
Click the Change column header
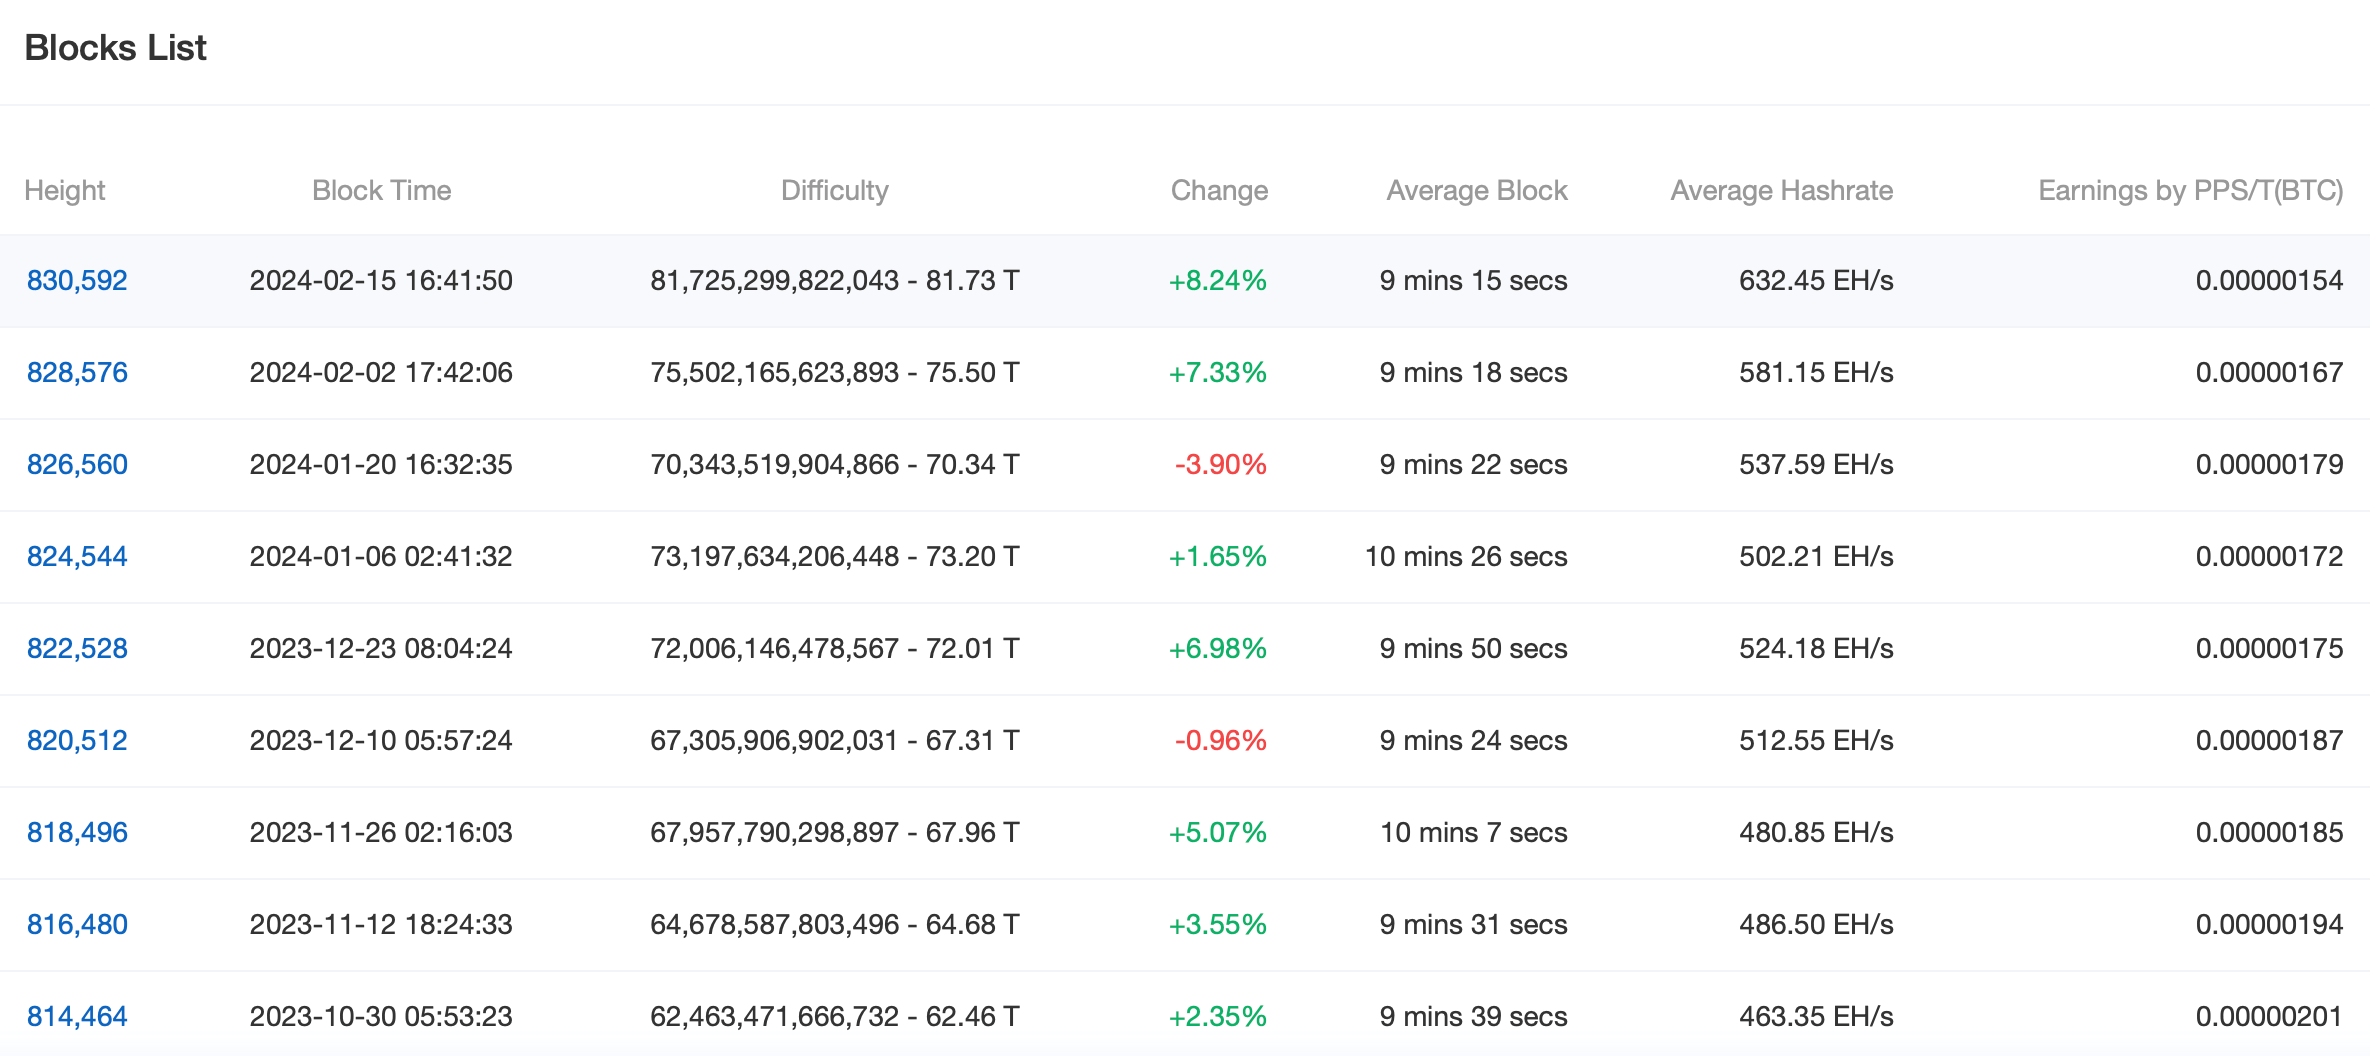[x=1219, y=191]
